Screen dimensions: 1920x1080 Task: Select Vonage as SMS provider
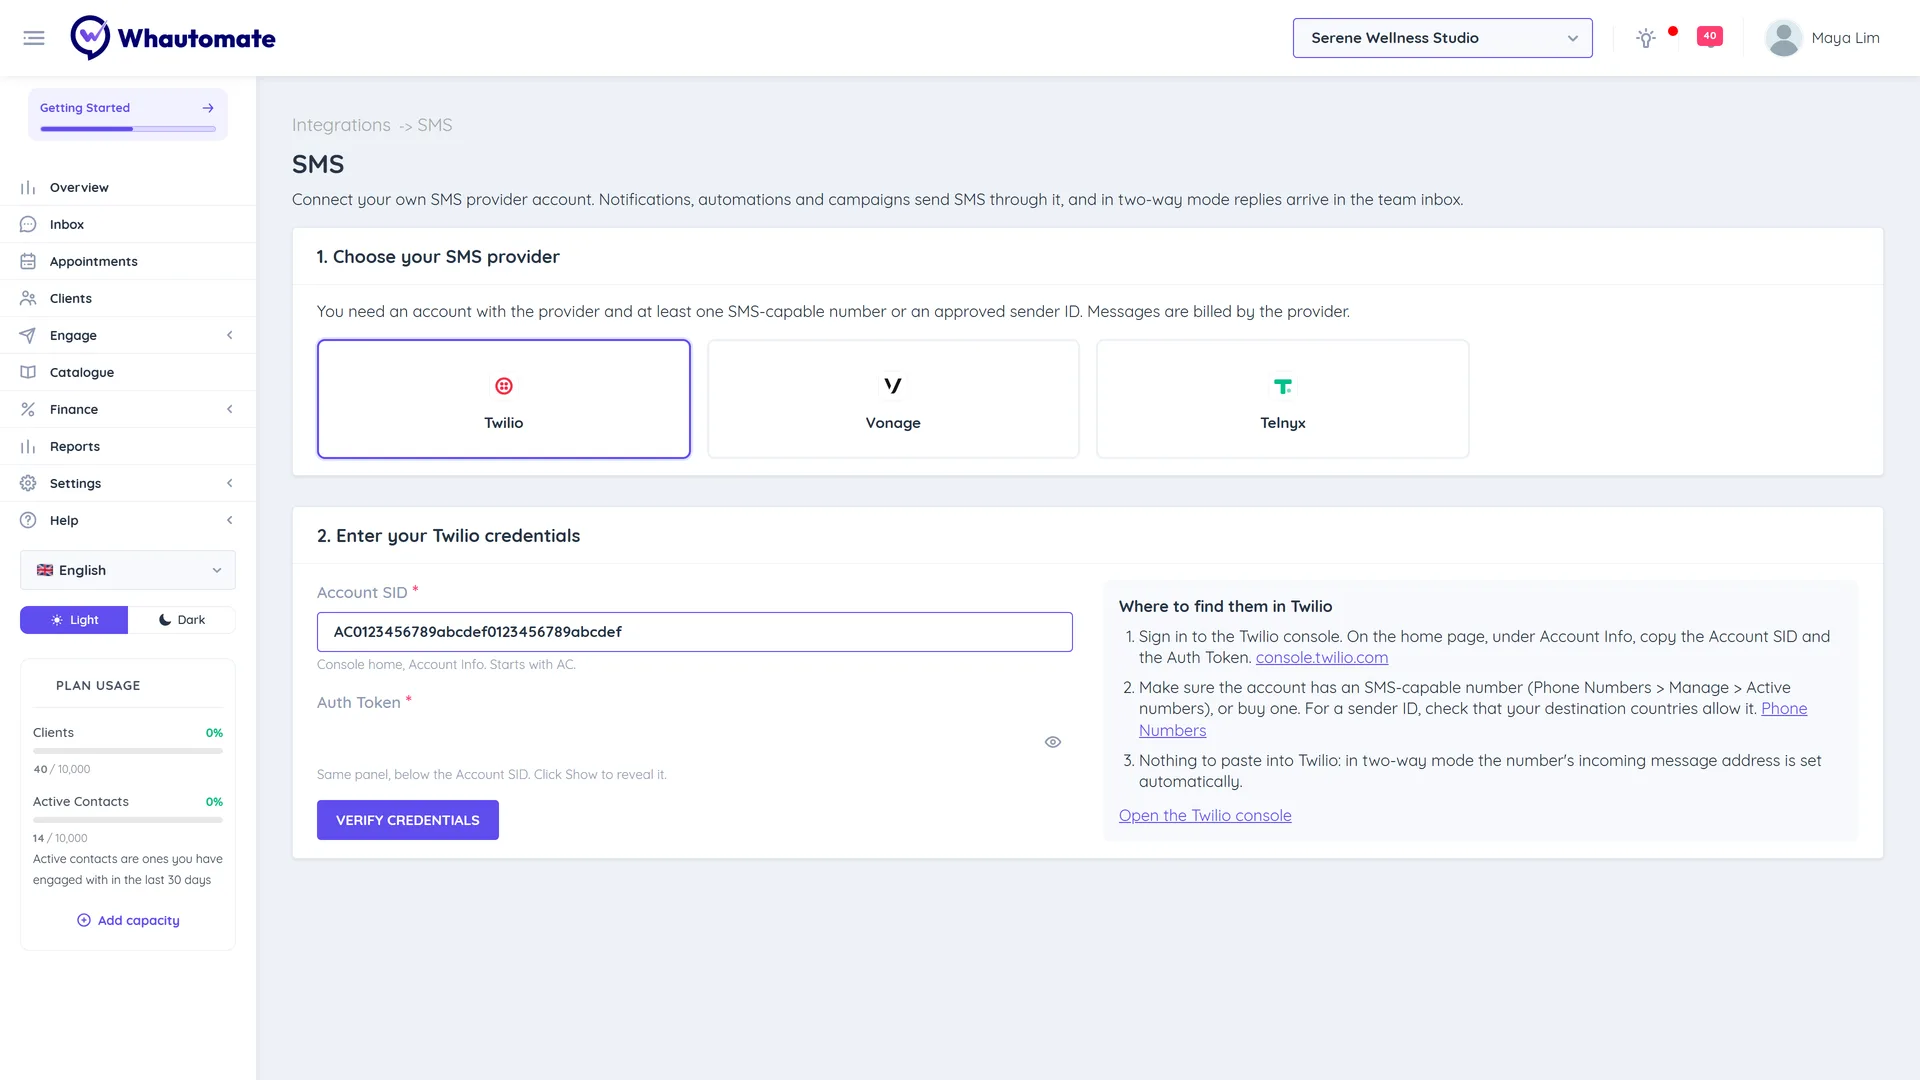tap(893, 399)
